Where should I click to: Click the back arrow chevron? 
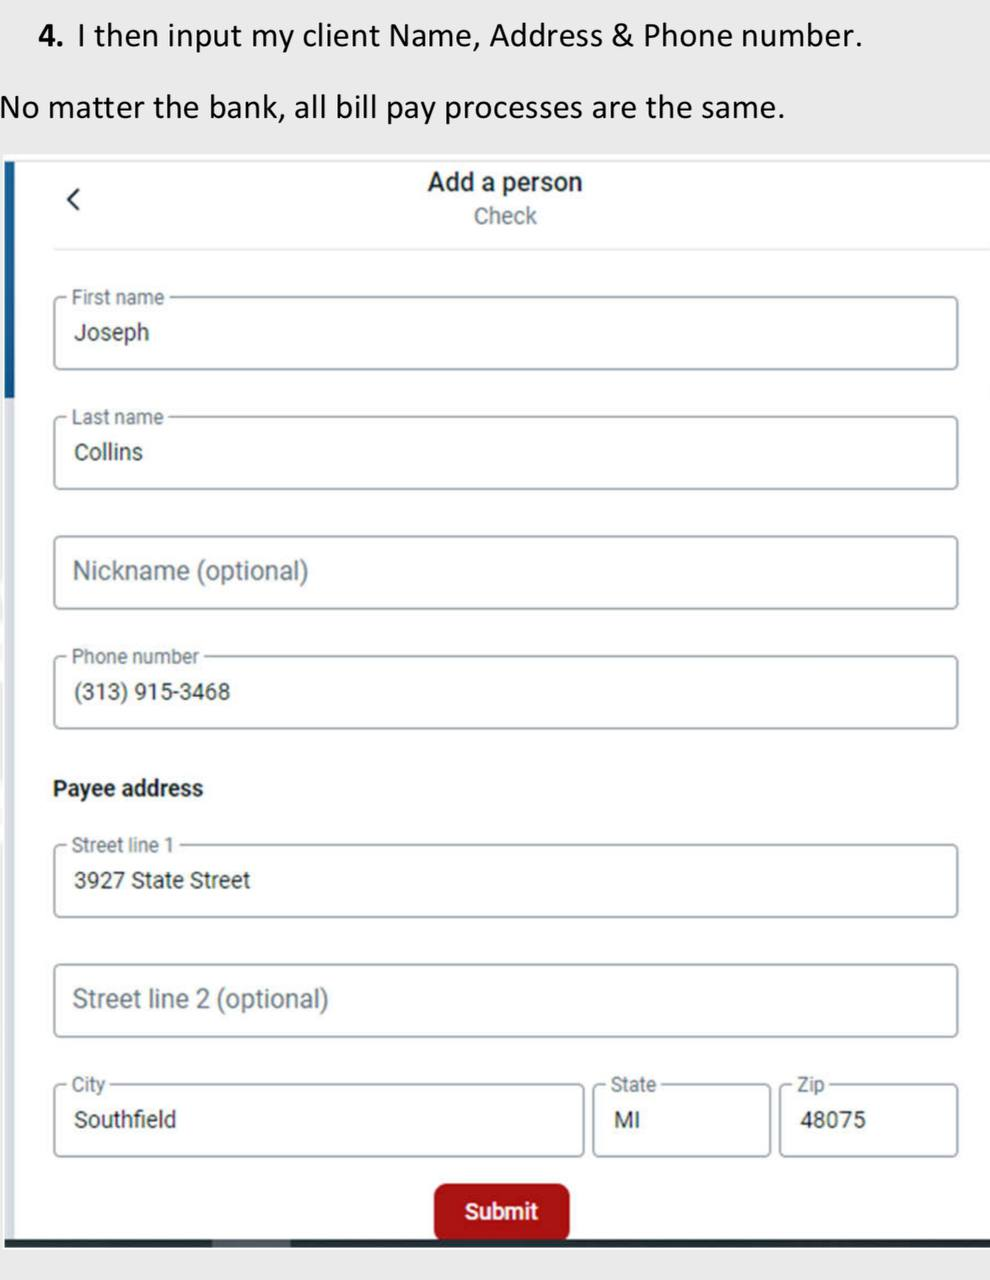pos(73,200)
